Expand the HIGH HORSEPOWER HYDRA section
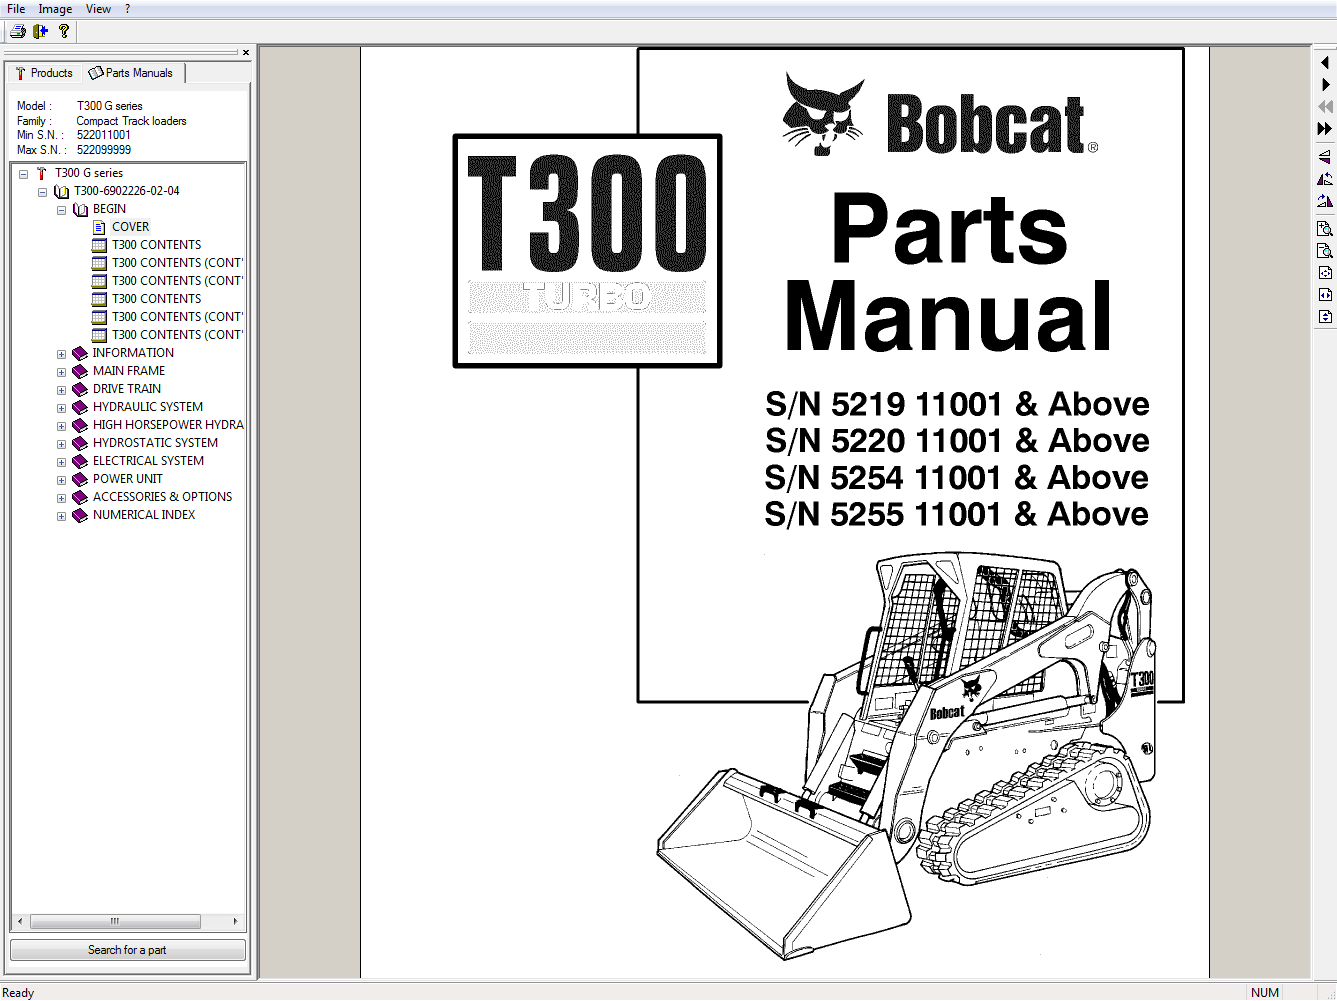The height and width of the screenshot is (1001, 1337). [61, 426]
